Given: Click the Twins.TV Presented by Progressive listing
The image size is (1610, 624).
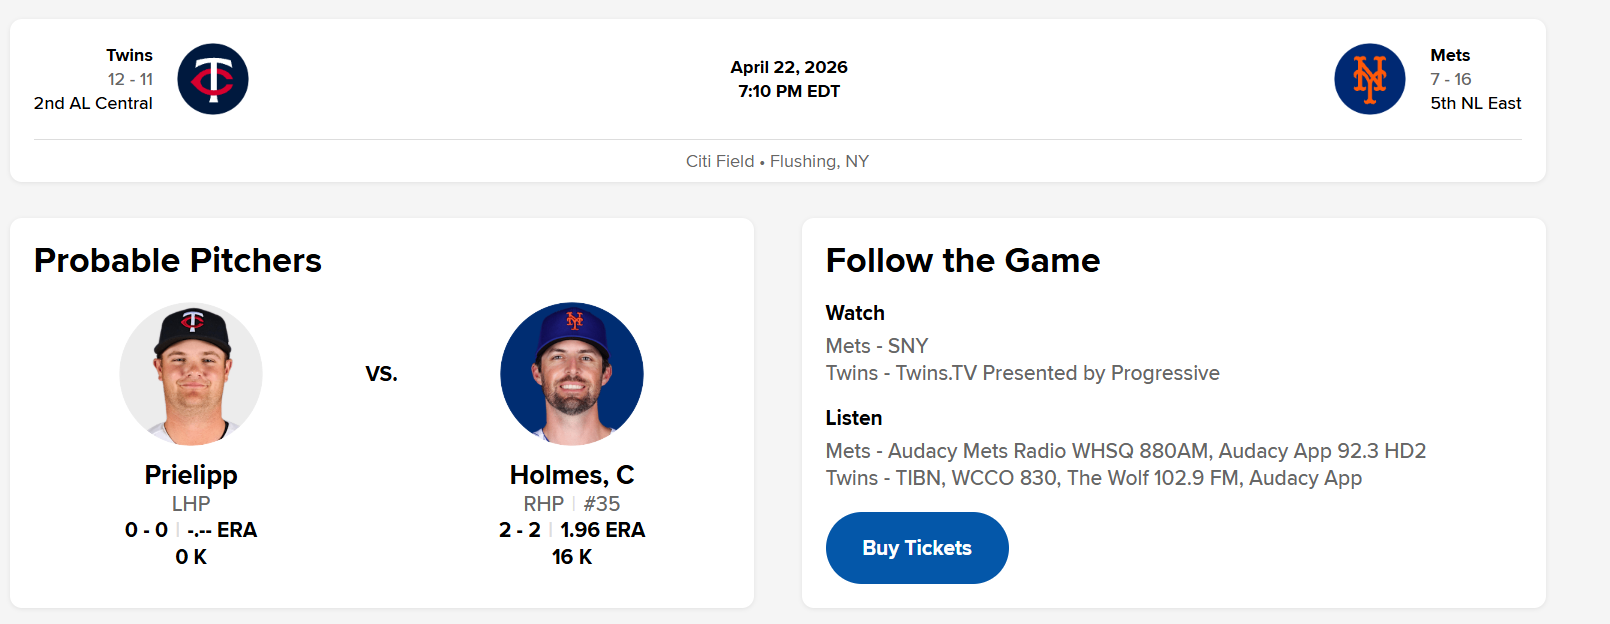Looking at the screenshot, I should (1022, 373).
